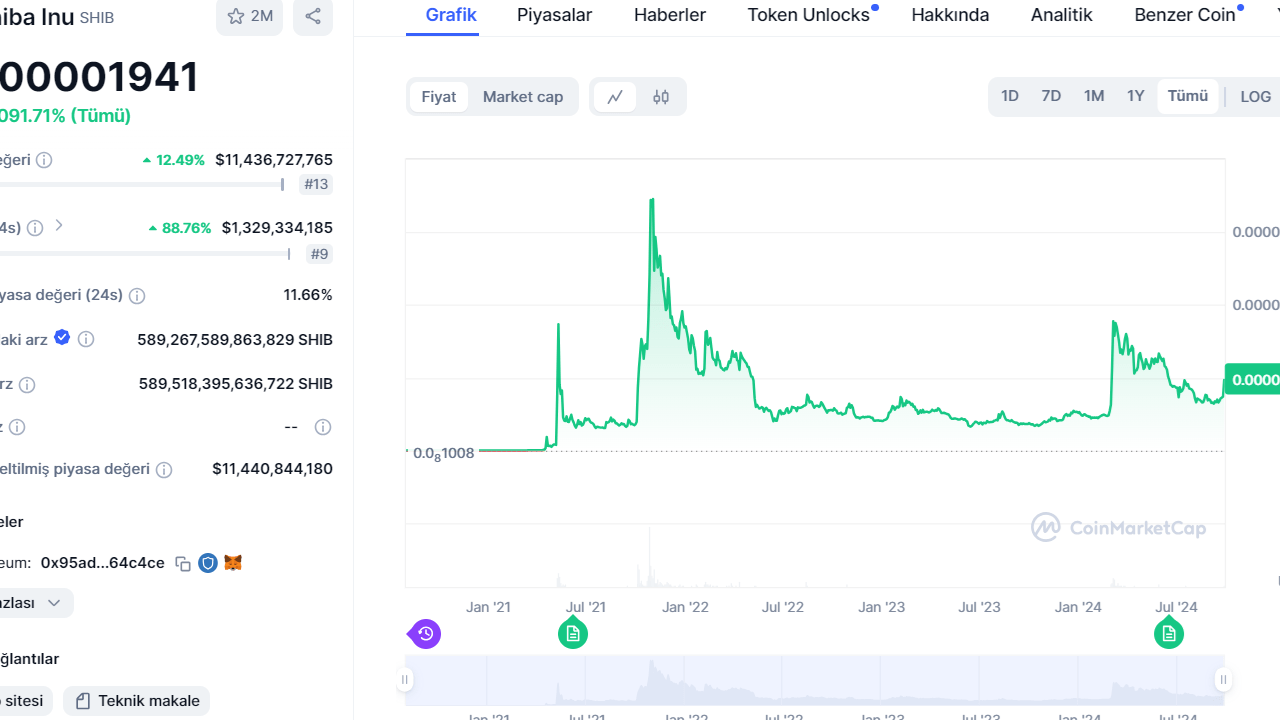1280x720 pixels.
Task: Click the #13 market cap rank badge
Action: click(x=316, y=184)
